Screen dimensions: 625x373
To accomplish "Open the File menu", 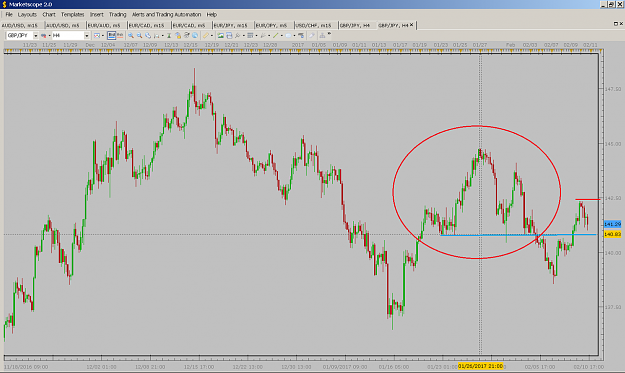I will click(9, 14).
